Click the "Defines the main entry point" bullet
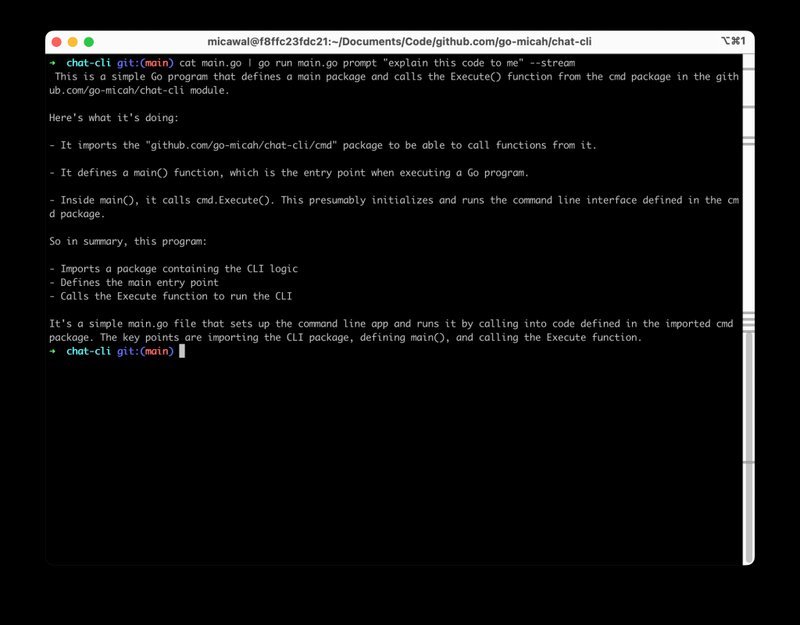Image resolution: width=800 pixels, height=625 pixels. coord(139,282)
